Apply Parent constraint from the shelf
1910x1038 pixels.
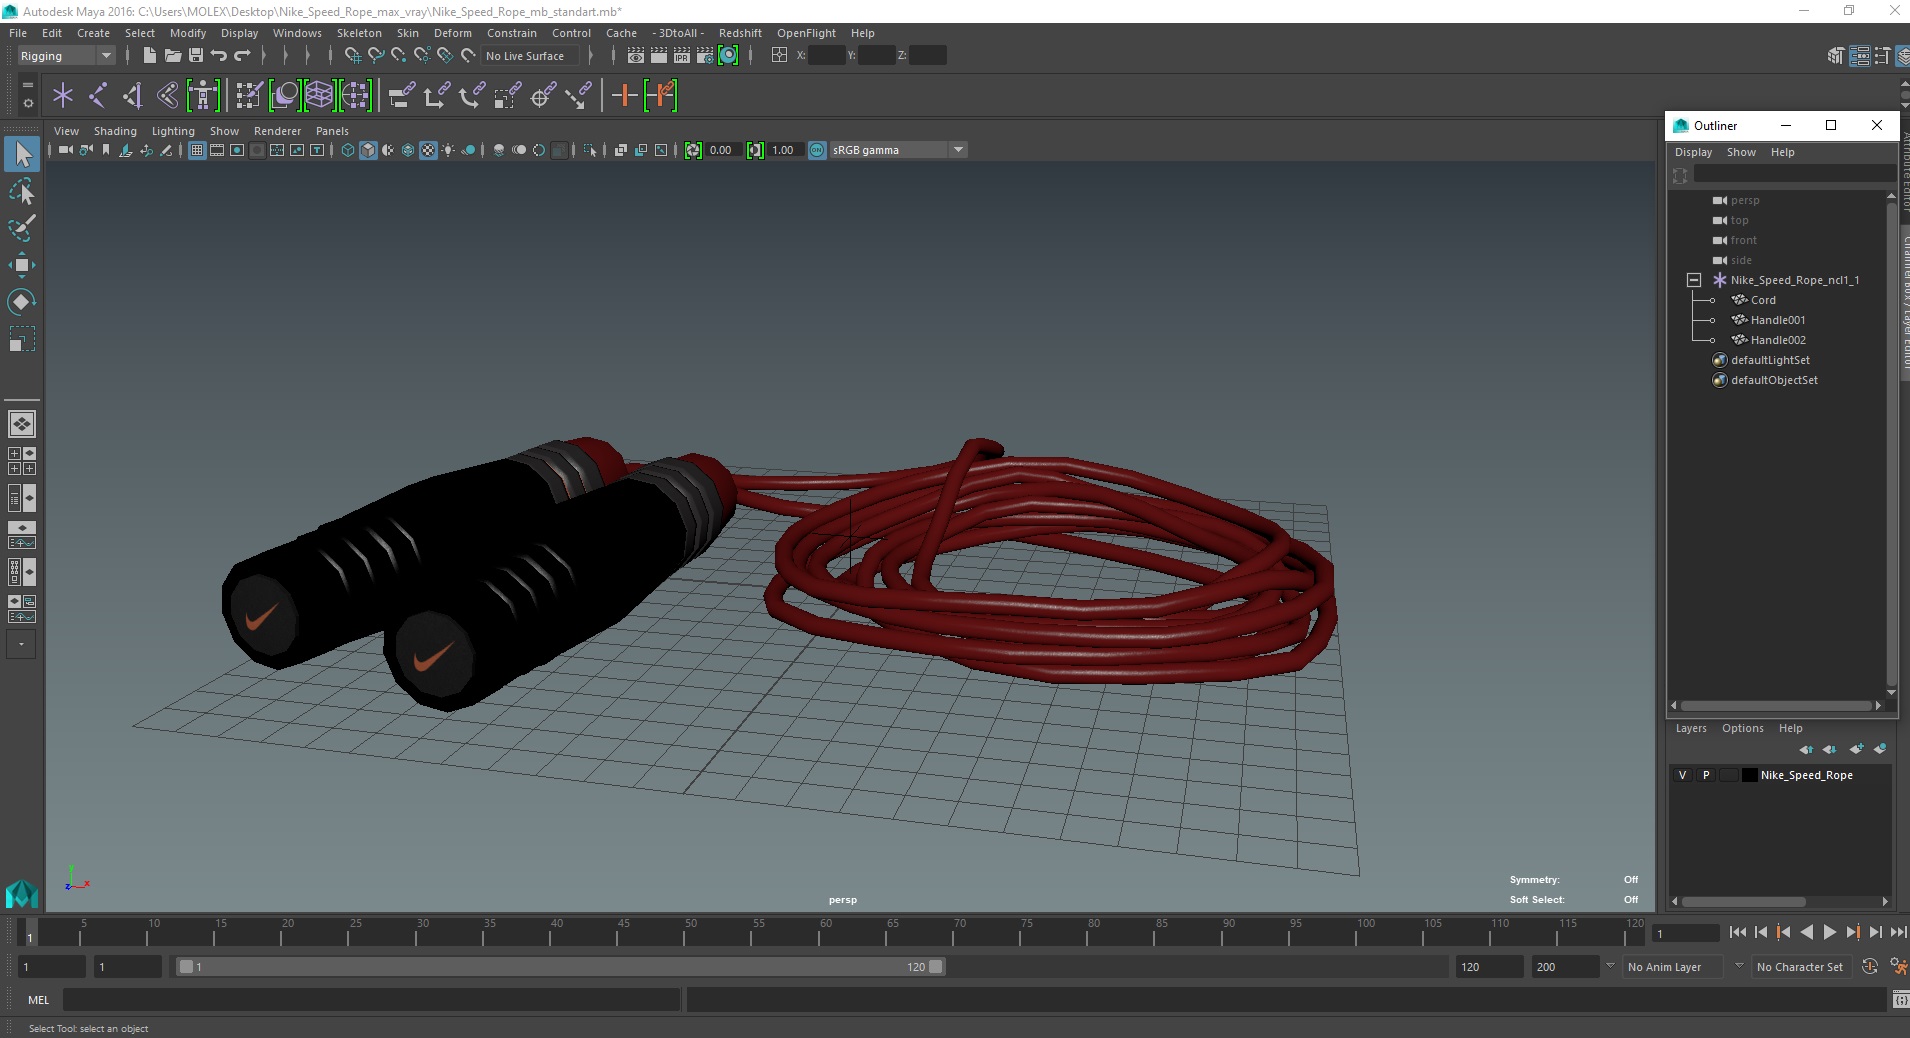point(401,96)
